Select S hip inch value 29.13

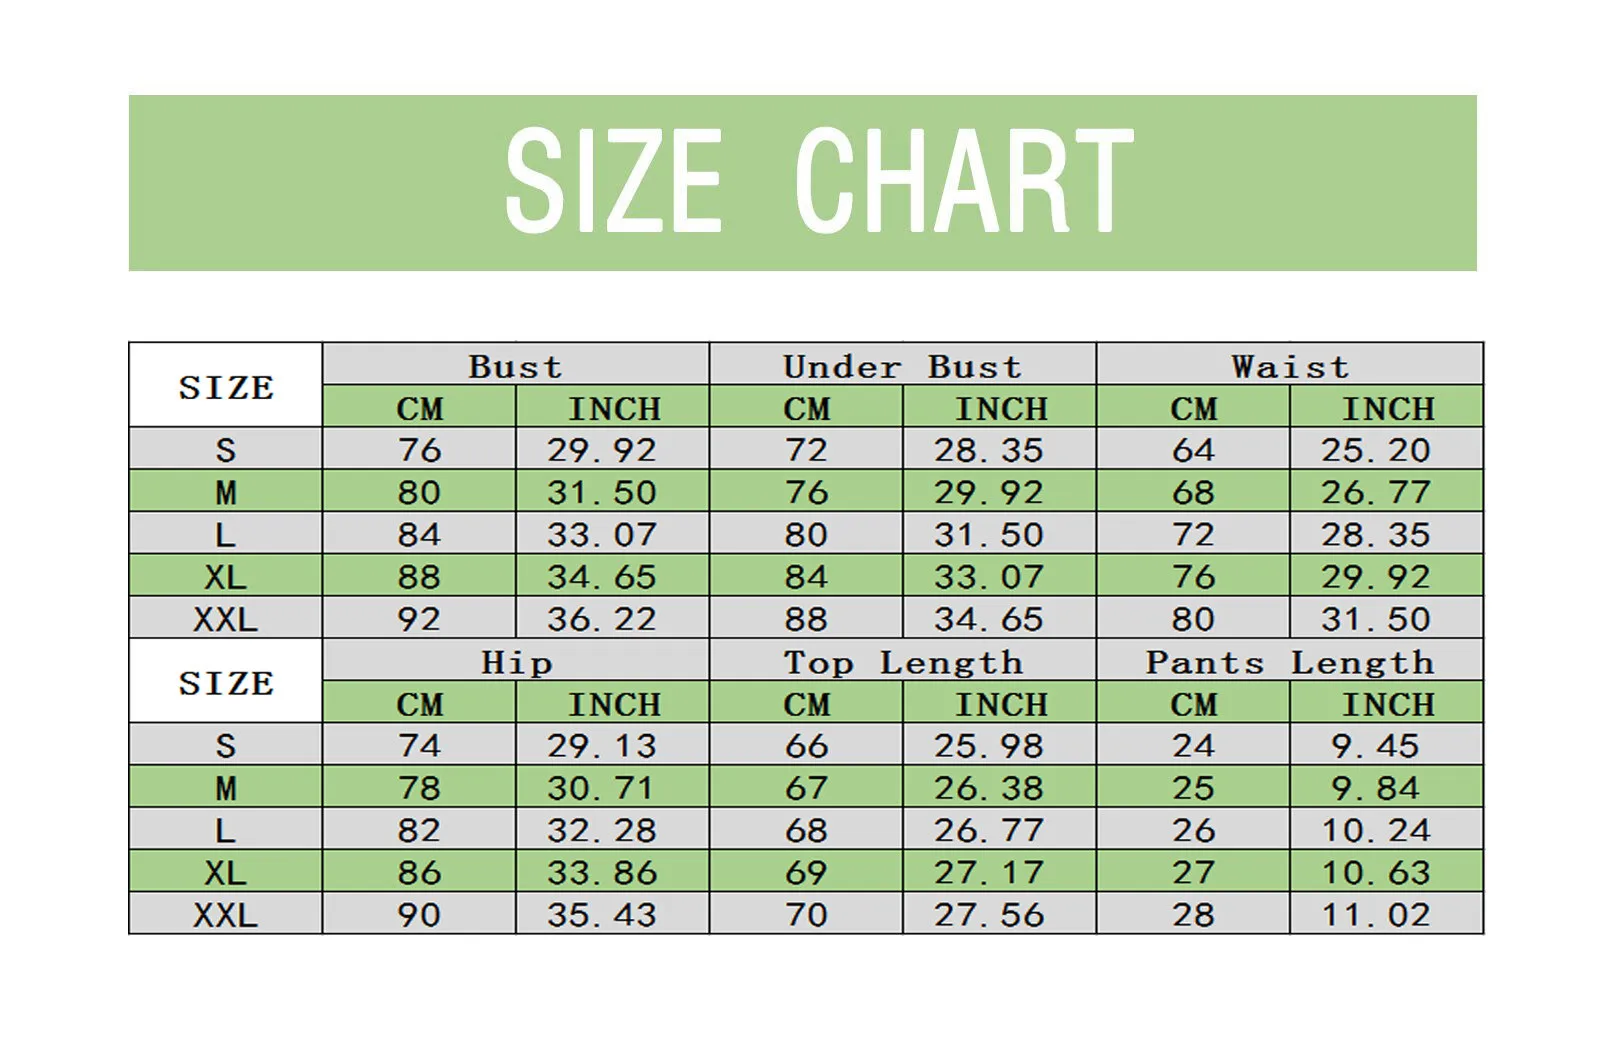point(602,746)
